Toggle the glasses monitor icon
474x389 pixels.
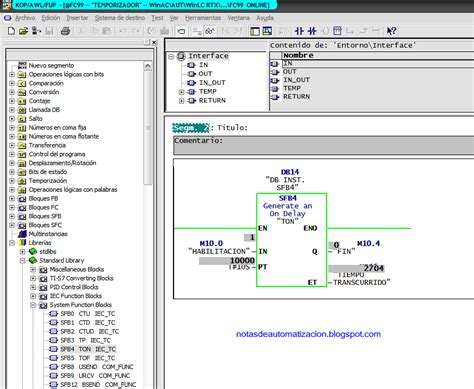pos(210,31)
